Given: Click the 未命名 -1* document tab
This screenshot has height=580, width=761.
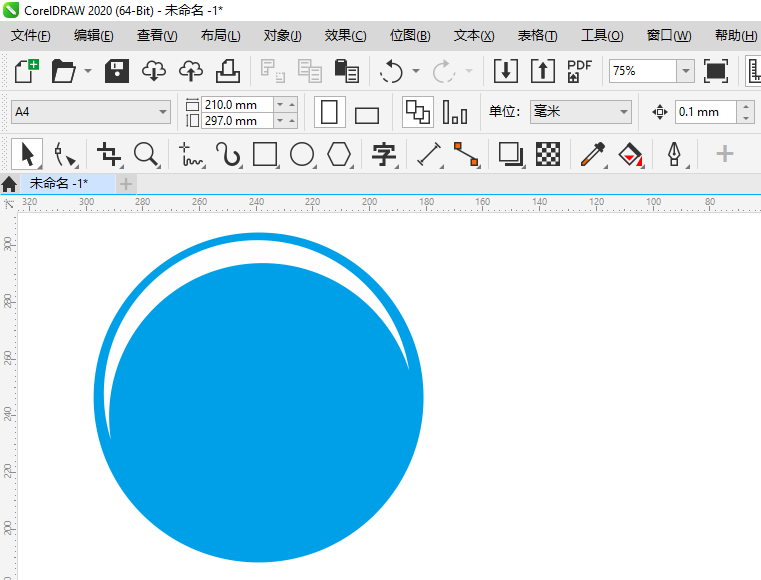Looking at the screenshot, I should [x=59, y=183].
